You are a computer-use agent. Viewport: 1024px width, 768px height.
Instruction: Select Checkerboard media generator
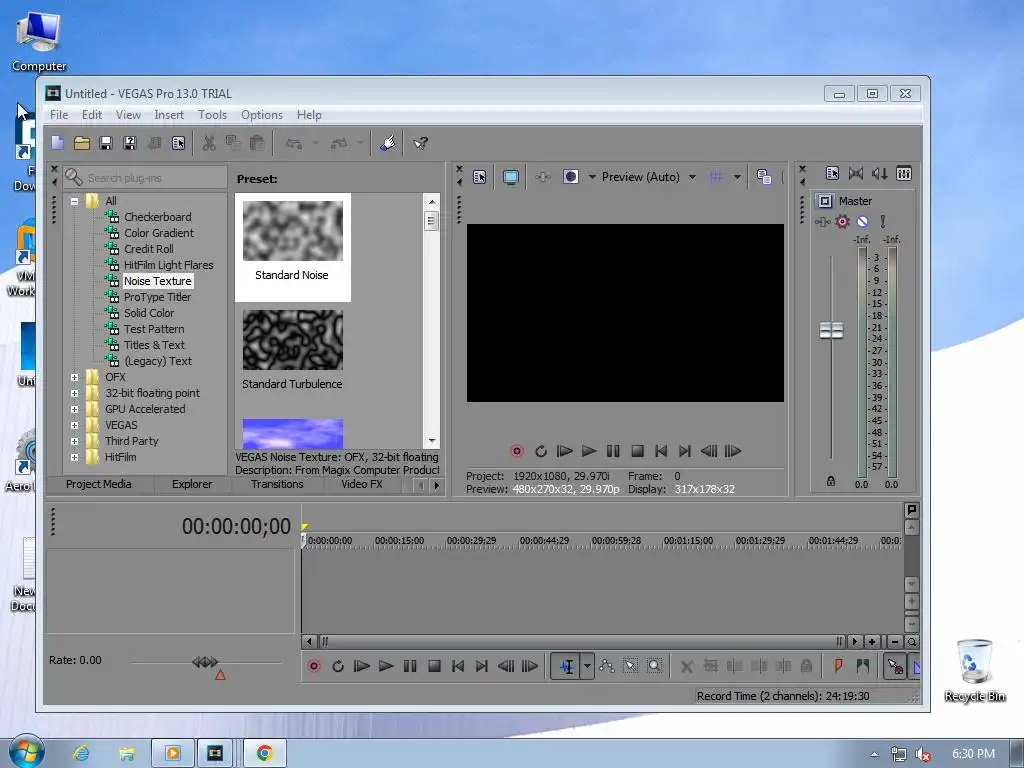157,217
